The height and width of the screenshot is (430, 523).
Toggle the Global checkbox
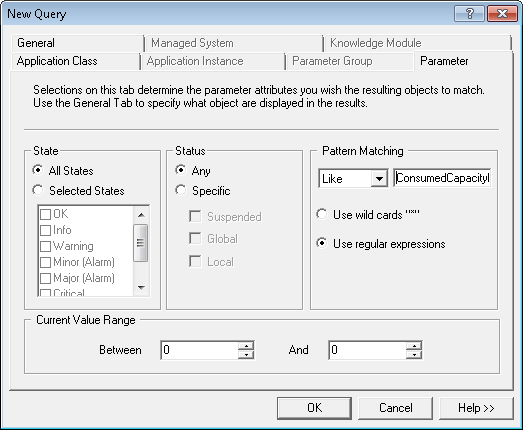(x=195, y=239)
